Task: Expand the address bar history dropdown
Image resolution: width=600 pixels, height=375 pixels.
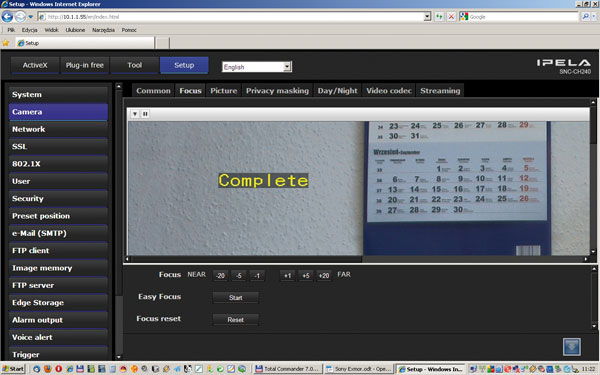Action: click(x=427, y=16)
